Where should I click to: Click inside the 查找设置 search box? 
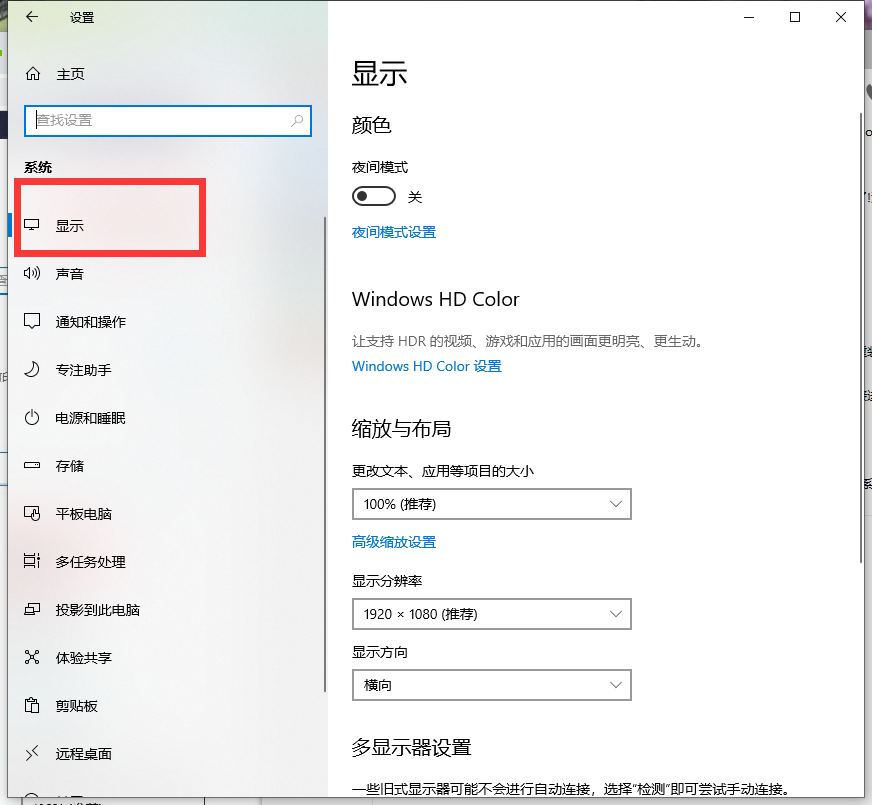tap(167, 120)
